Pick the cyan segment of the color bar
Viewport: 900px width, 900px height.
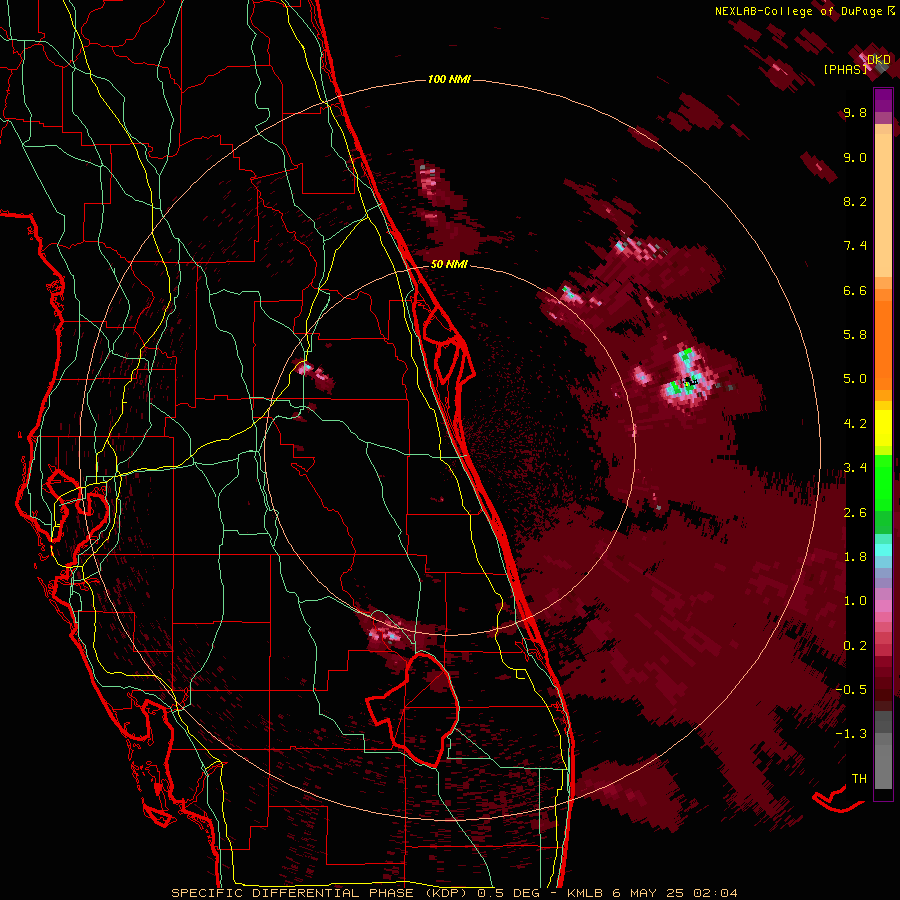883,550
